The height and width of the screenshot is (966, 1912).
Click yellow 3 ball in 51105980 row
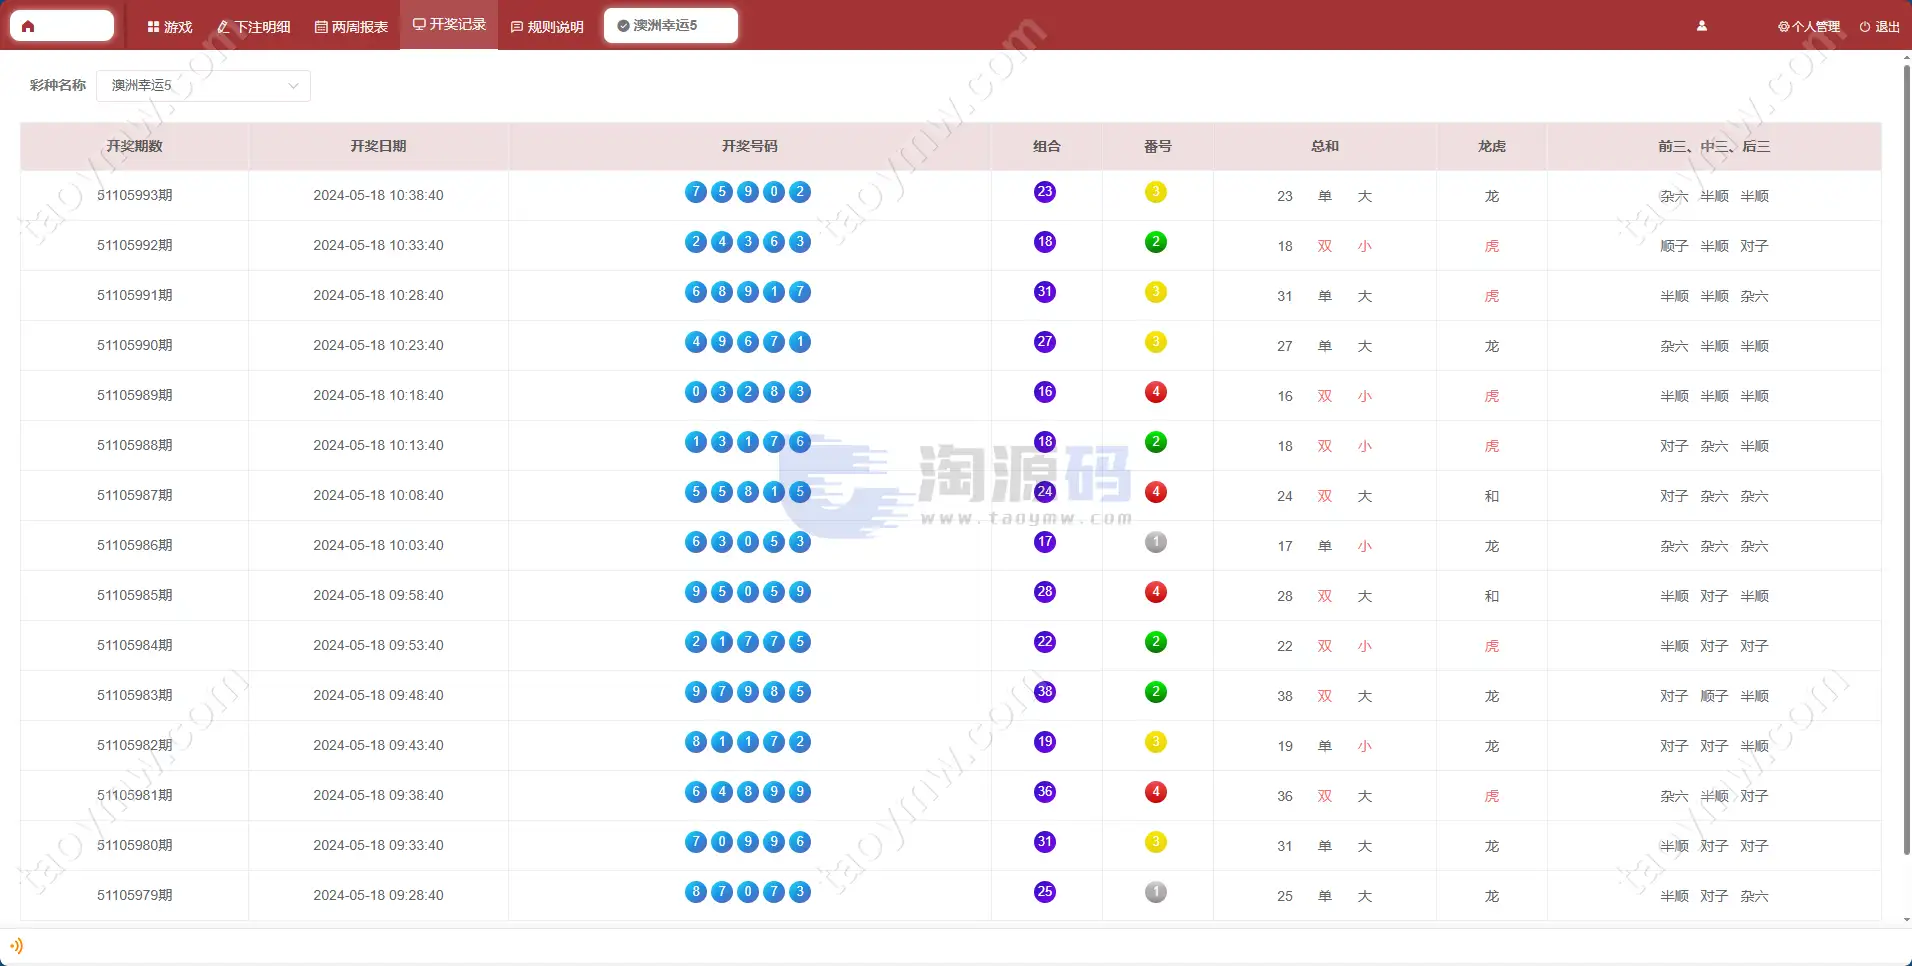pyautogui.click(x=1156, y=842)
